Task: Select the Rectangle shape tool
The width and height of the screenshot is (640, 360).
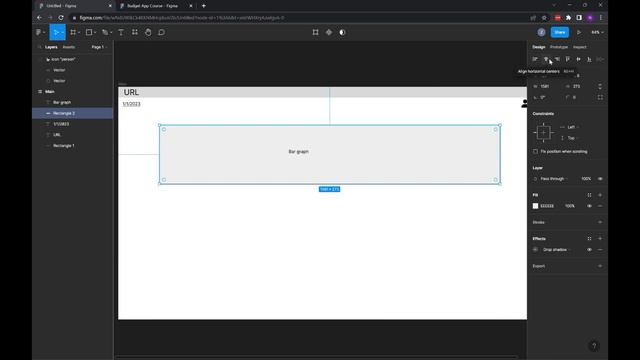Action: (89, 32)
